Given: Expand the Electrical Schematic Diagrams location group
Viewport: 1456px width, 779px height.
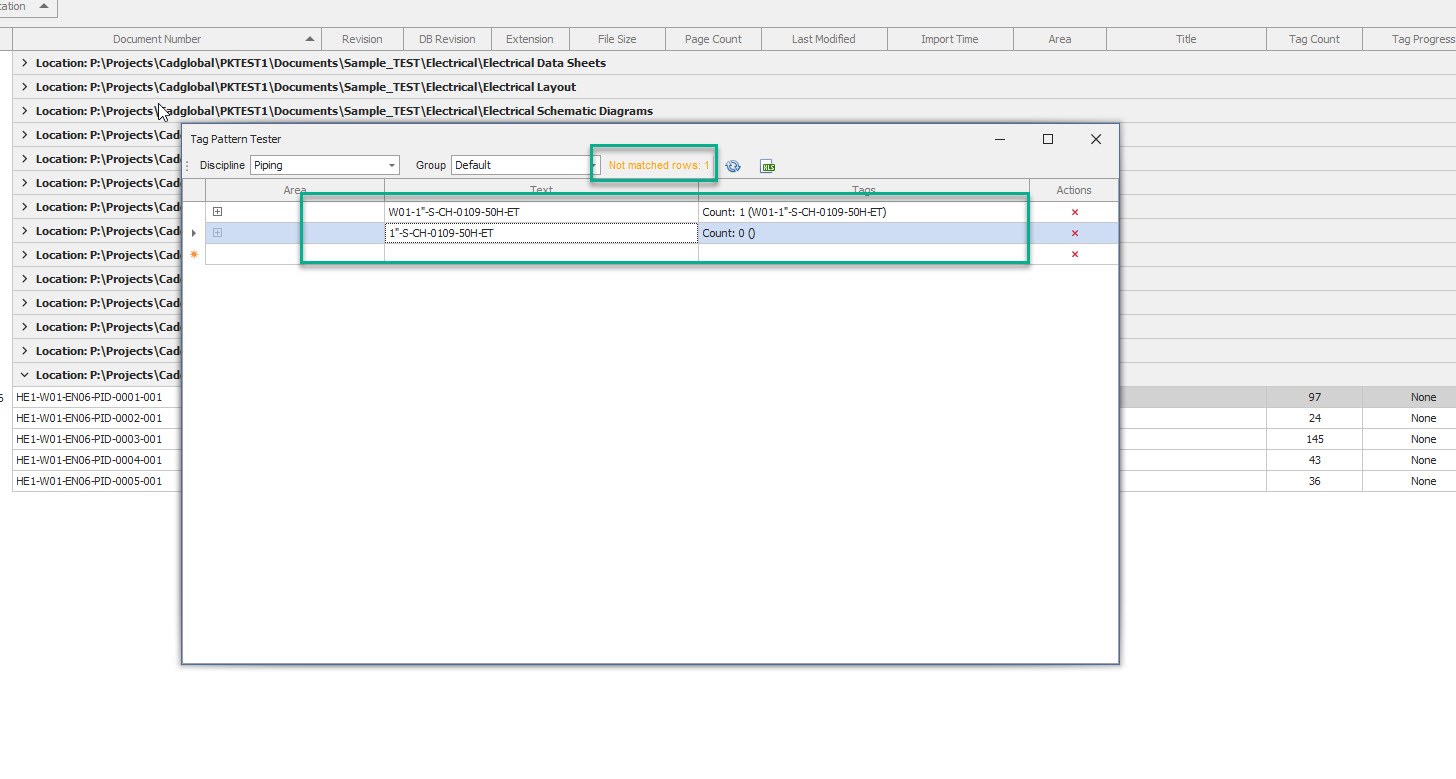Looking at the screenshot, I should click(x=24, y=111).
